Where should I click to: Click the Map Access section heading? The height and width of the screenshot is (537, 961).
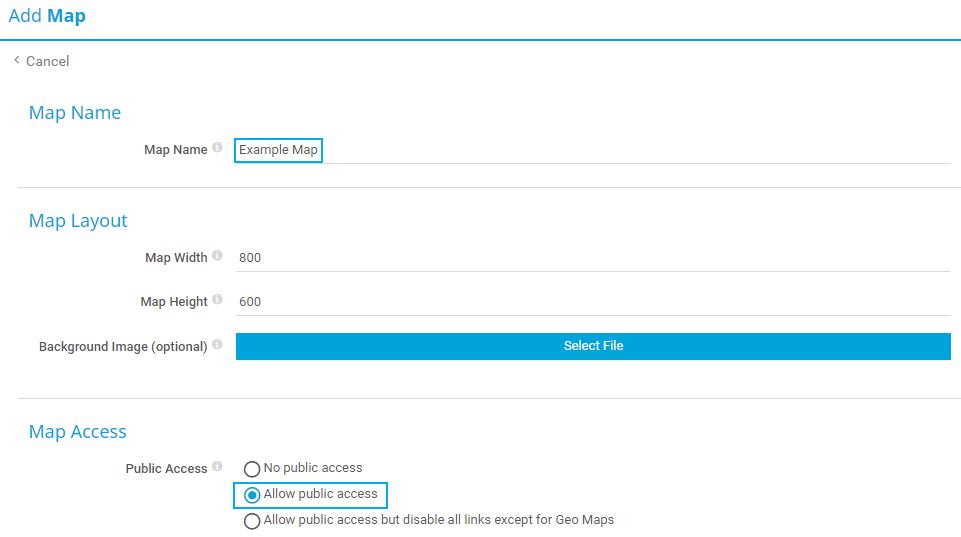click(78, 432)
